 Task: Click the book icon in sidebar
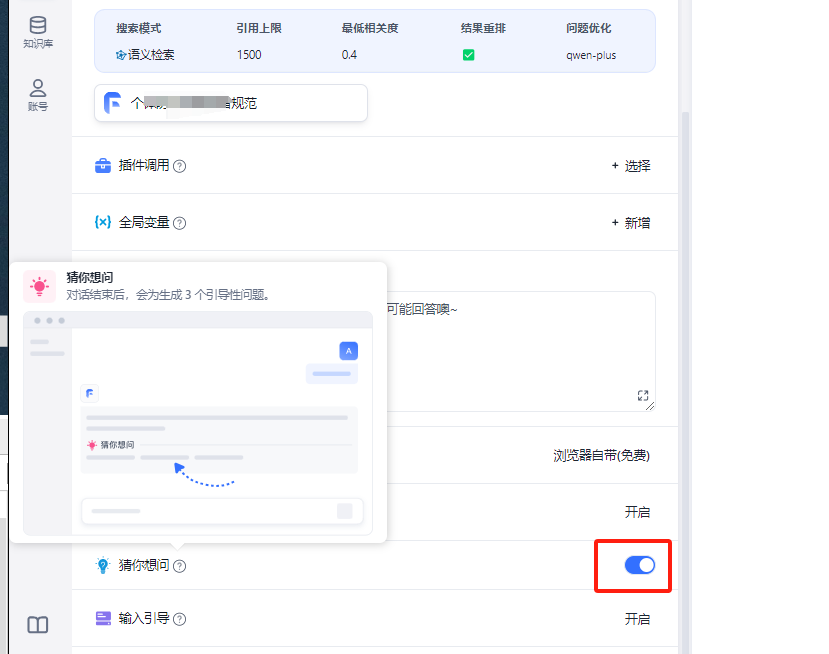click(37, 625)
